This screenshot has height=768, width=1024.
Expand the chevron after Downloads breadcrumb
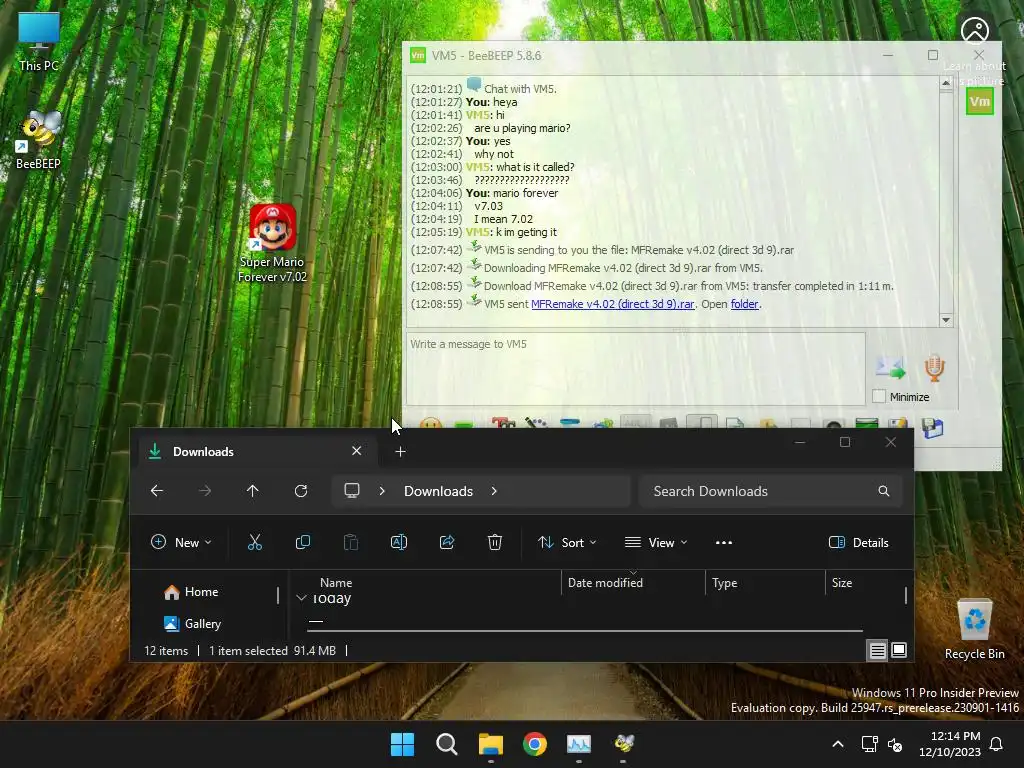[494, 490]
